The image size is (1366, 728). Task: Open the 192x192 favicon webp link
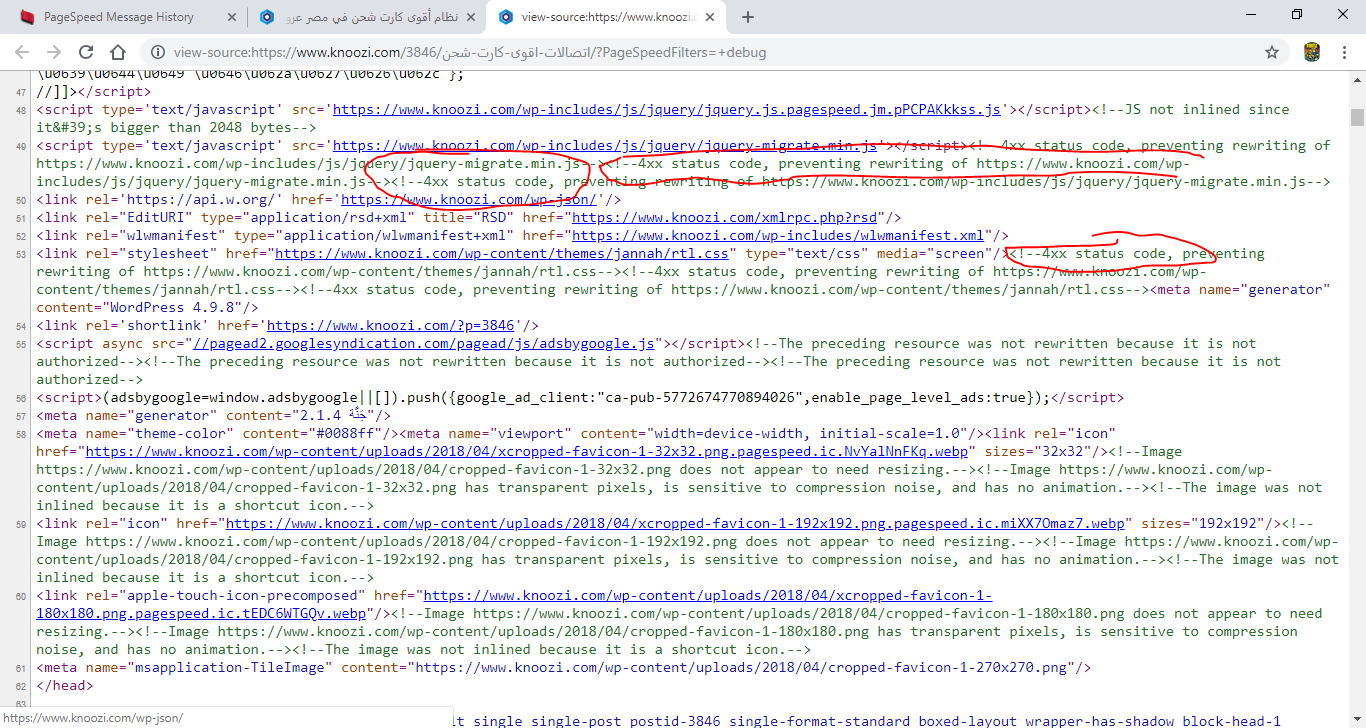676,524
